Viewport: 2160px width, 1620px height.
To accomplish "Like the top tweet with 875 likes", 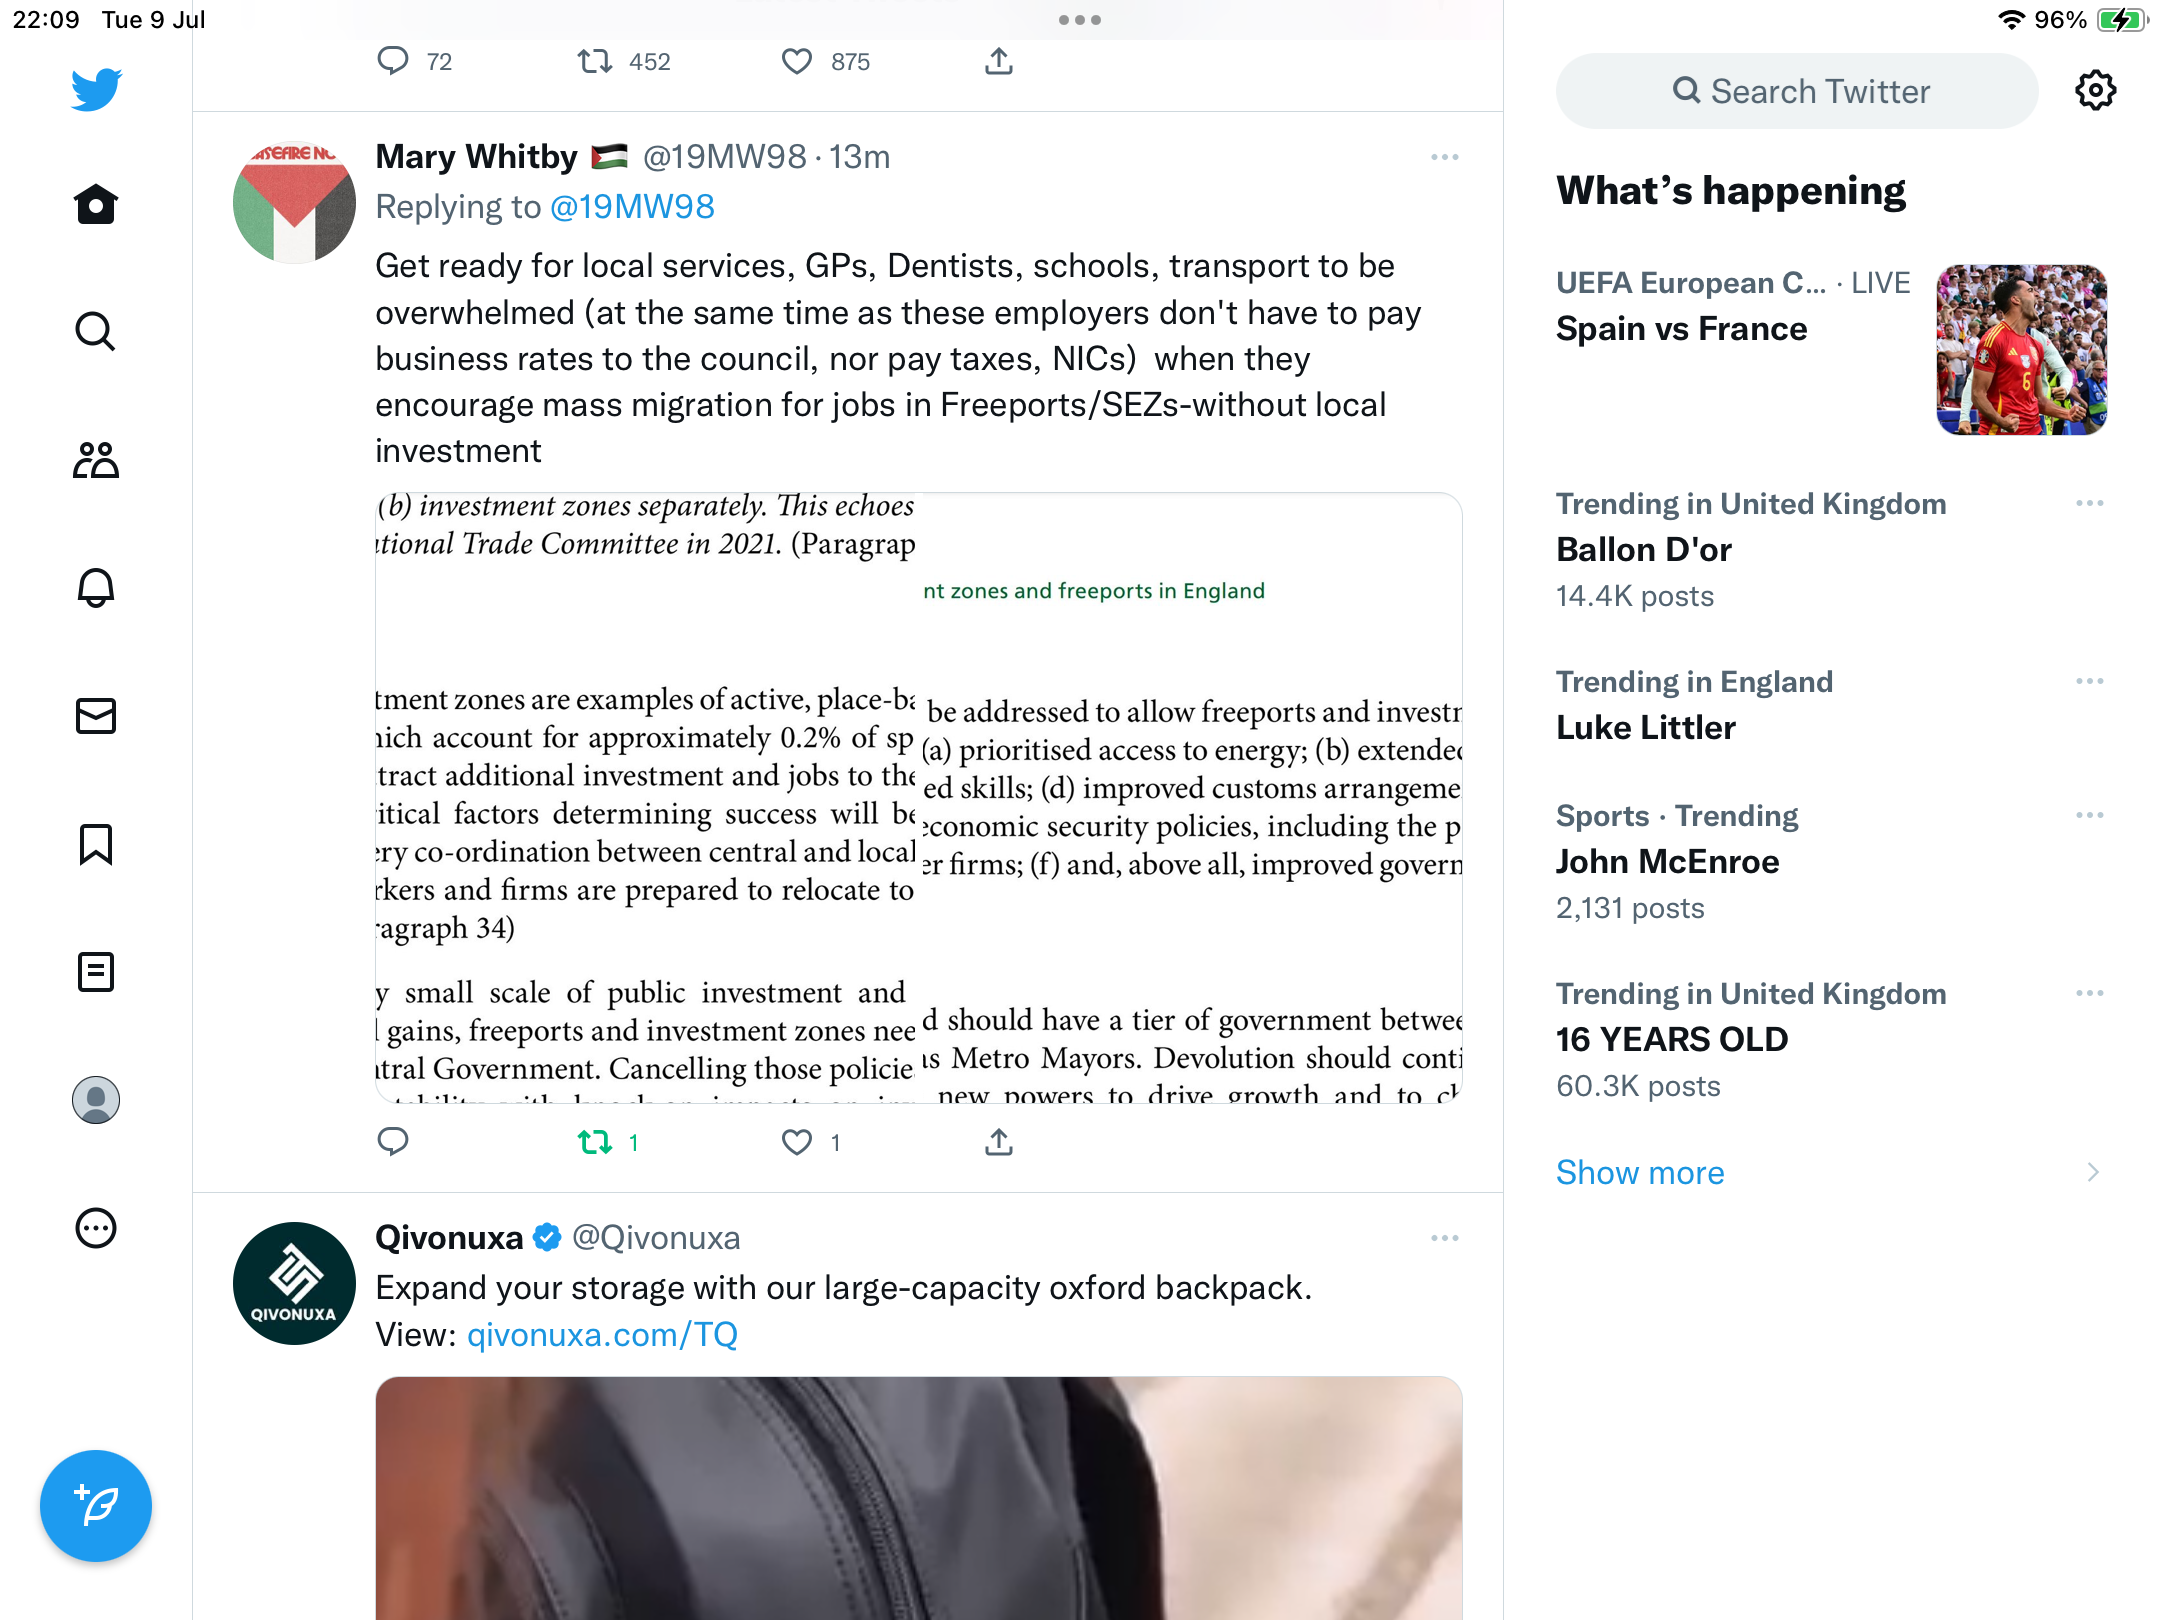I will pos(797,62).
